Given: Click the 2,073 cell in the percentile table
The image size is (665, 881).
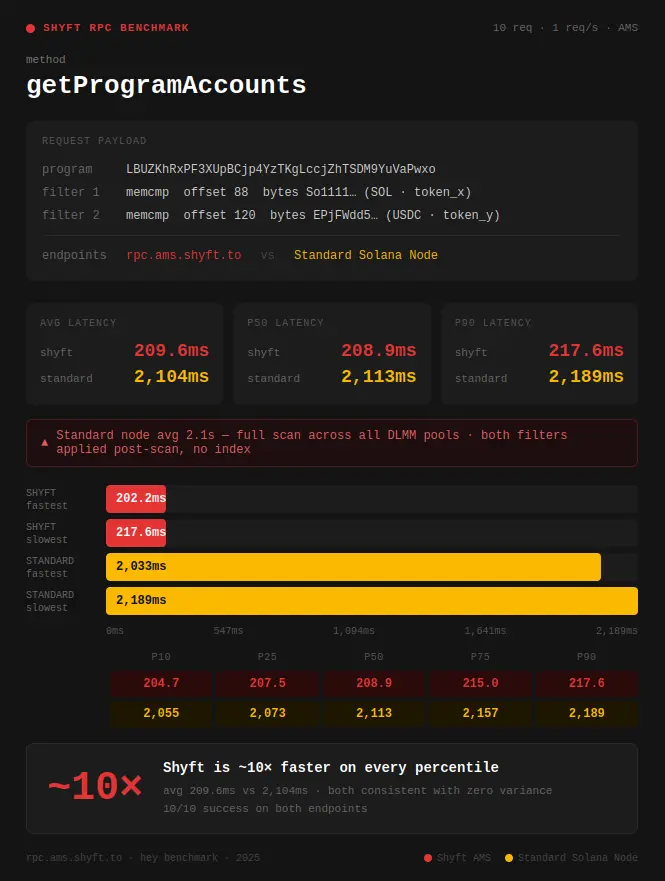Looking at the screenshot, I should coord(267,714).
